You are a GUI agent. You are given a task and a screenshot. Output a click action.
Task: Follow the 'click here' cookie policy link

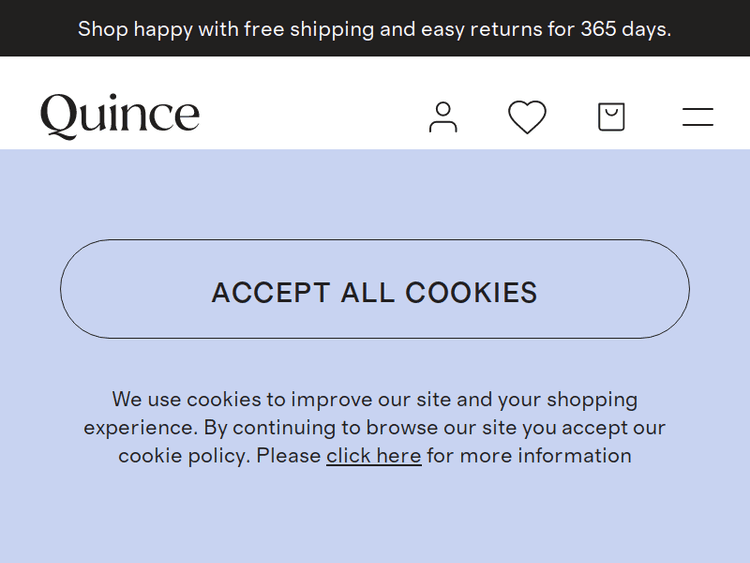[x=373, y=456]
